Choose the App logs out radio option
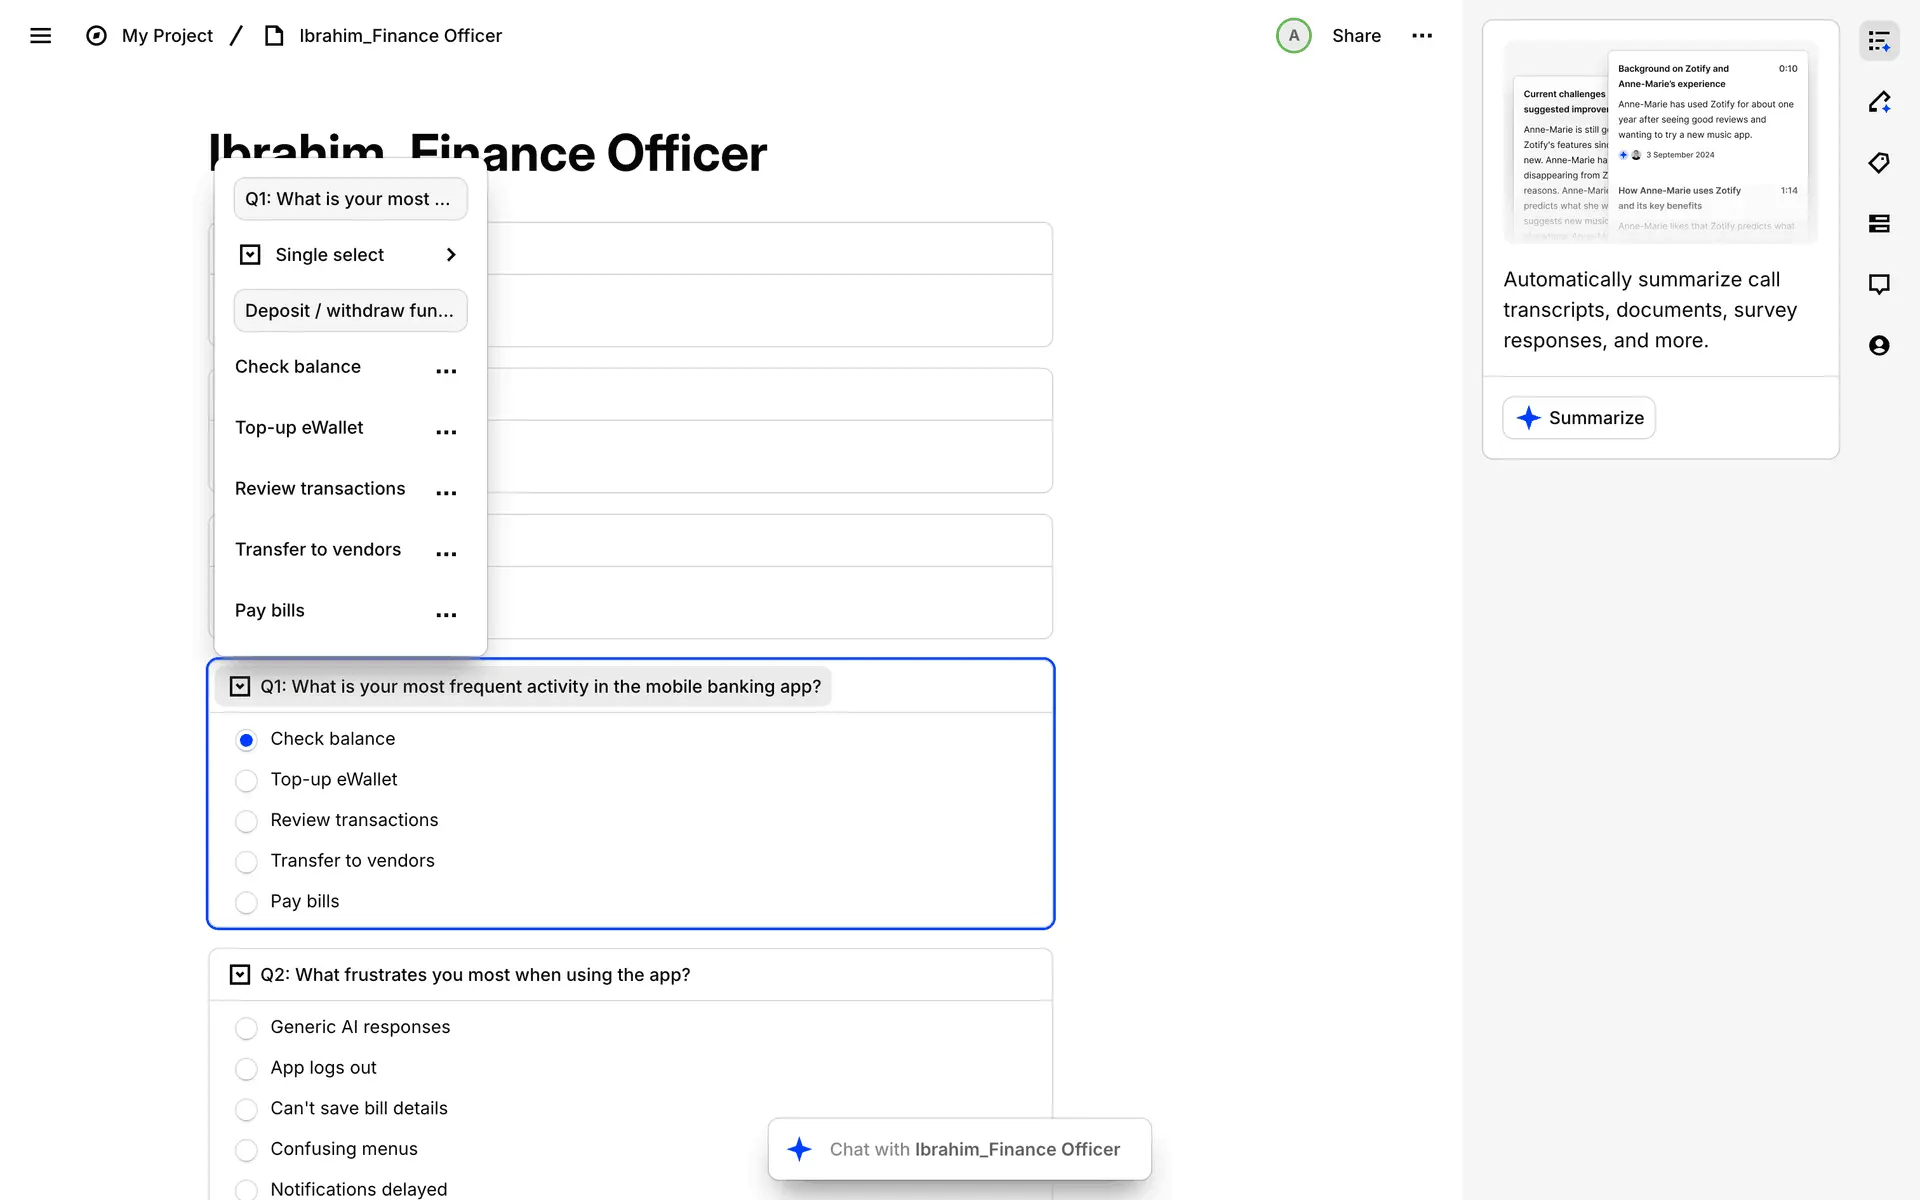This screenshot has height=1200, width=1920. coord(246,1069)
